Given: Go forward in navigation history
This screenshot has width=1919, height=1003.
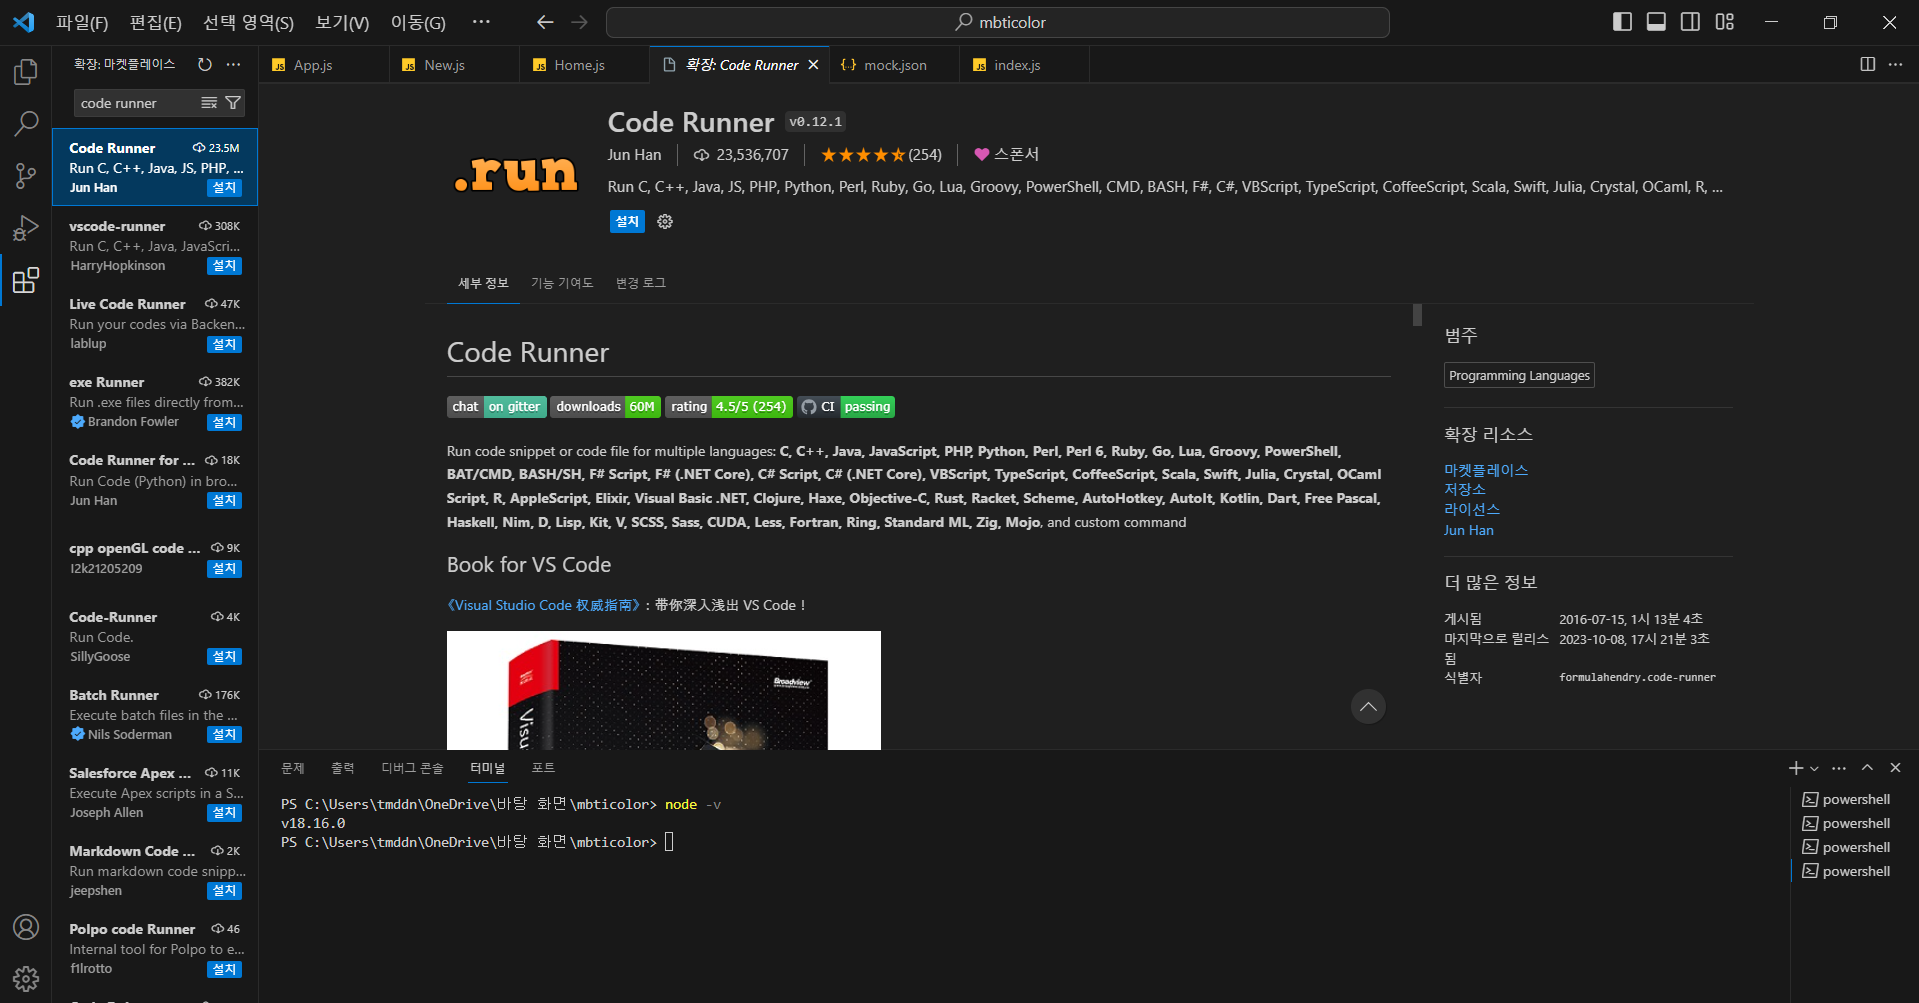Looking at the screenshot, I should pos(579,22).
